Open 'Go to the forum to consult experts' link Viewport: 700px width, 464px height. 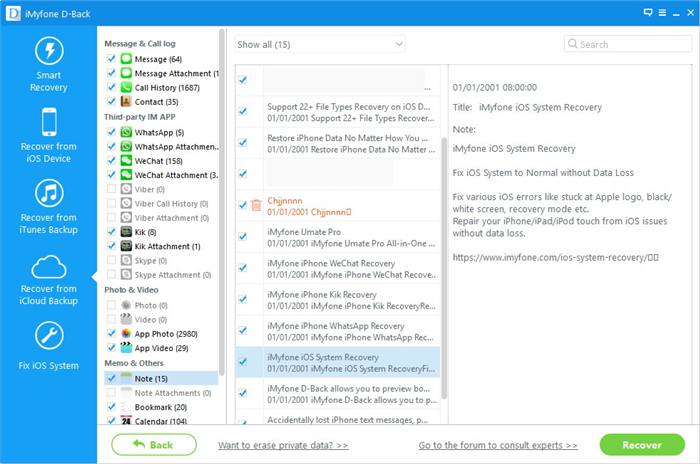click(498, 445)
